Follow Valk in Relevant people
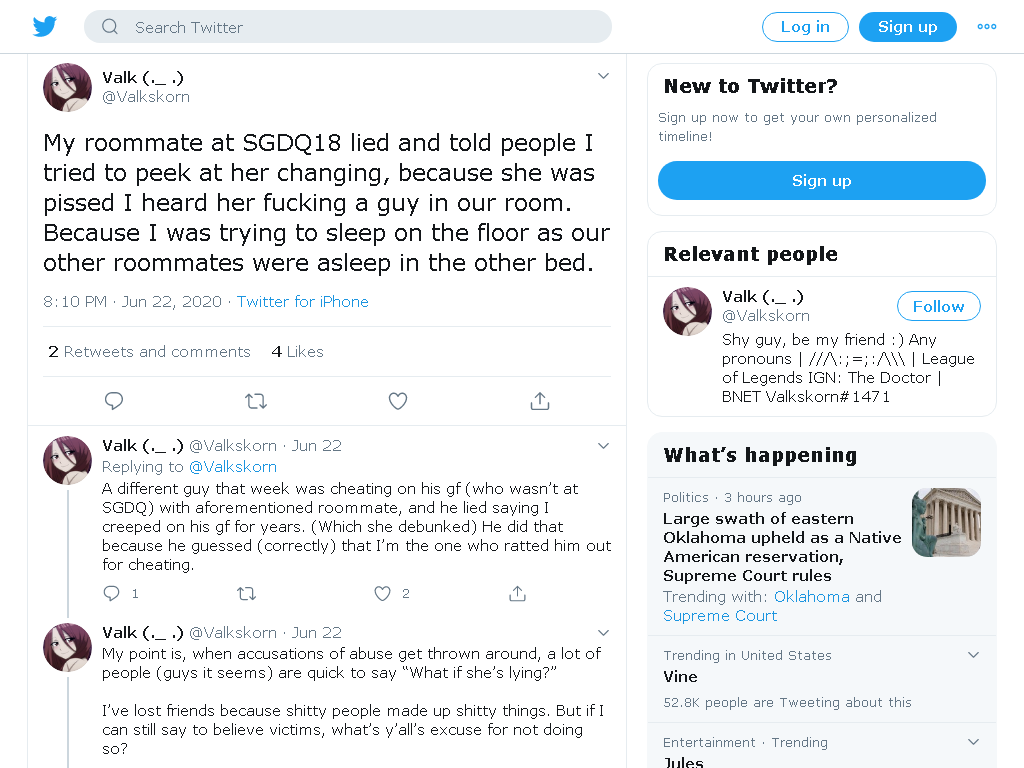Viewport: 1024px width, 768px height. point(938,306)
